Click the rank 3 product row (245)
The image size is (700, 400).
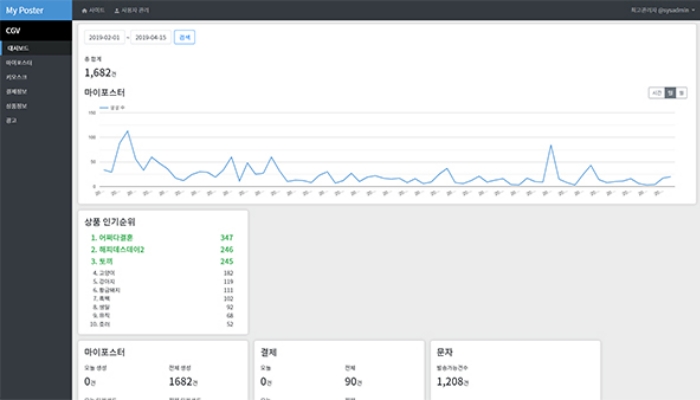(162, 261)
